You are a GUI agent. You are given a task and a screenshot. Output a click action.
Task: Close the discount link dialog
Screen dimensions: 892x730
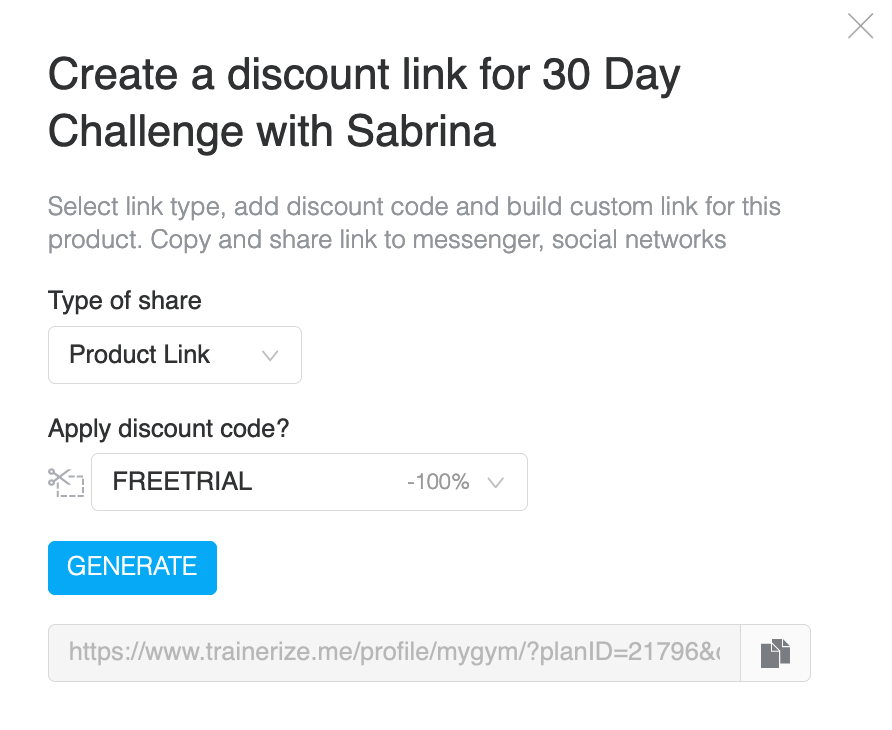(860, 27)
